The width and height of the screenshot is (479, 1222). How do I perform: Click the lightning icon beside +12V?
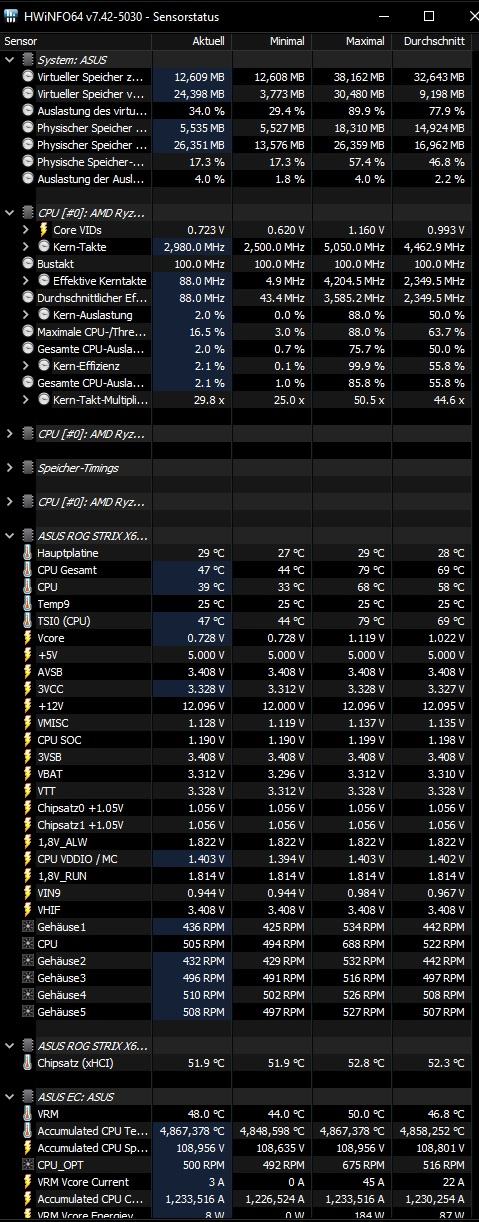(27, 706)
